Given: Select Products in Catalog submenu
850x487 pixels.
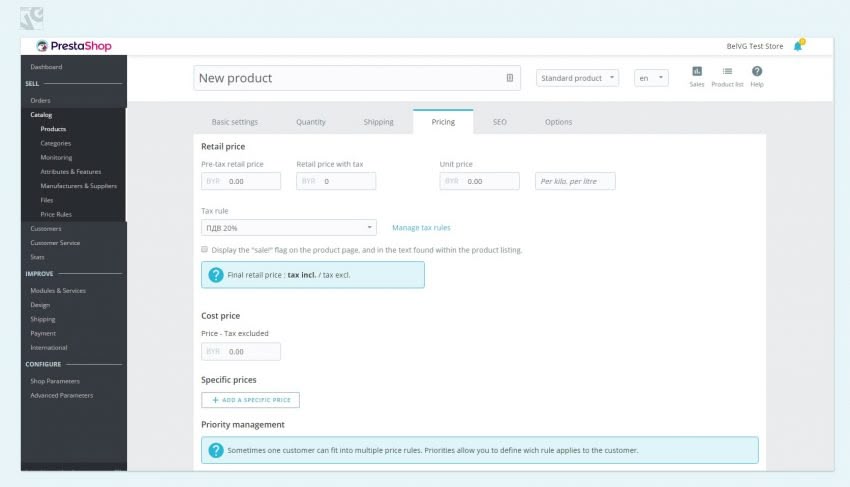Looking at the screenshot, I should tap(53, 129).
